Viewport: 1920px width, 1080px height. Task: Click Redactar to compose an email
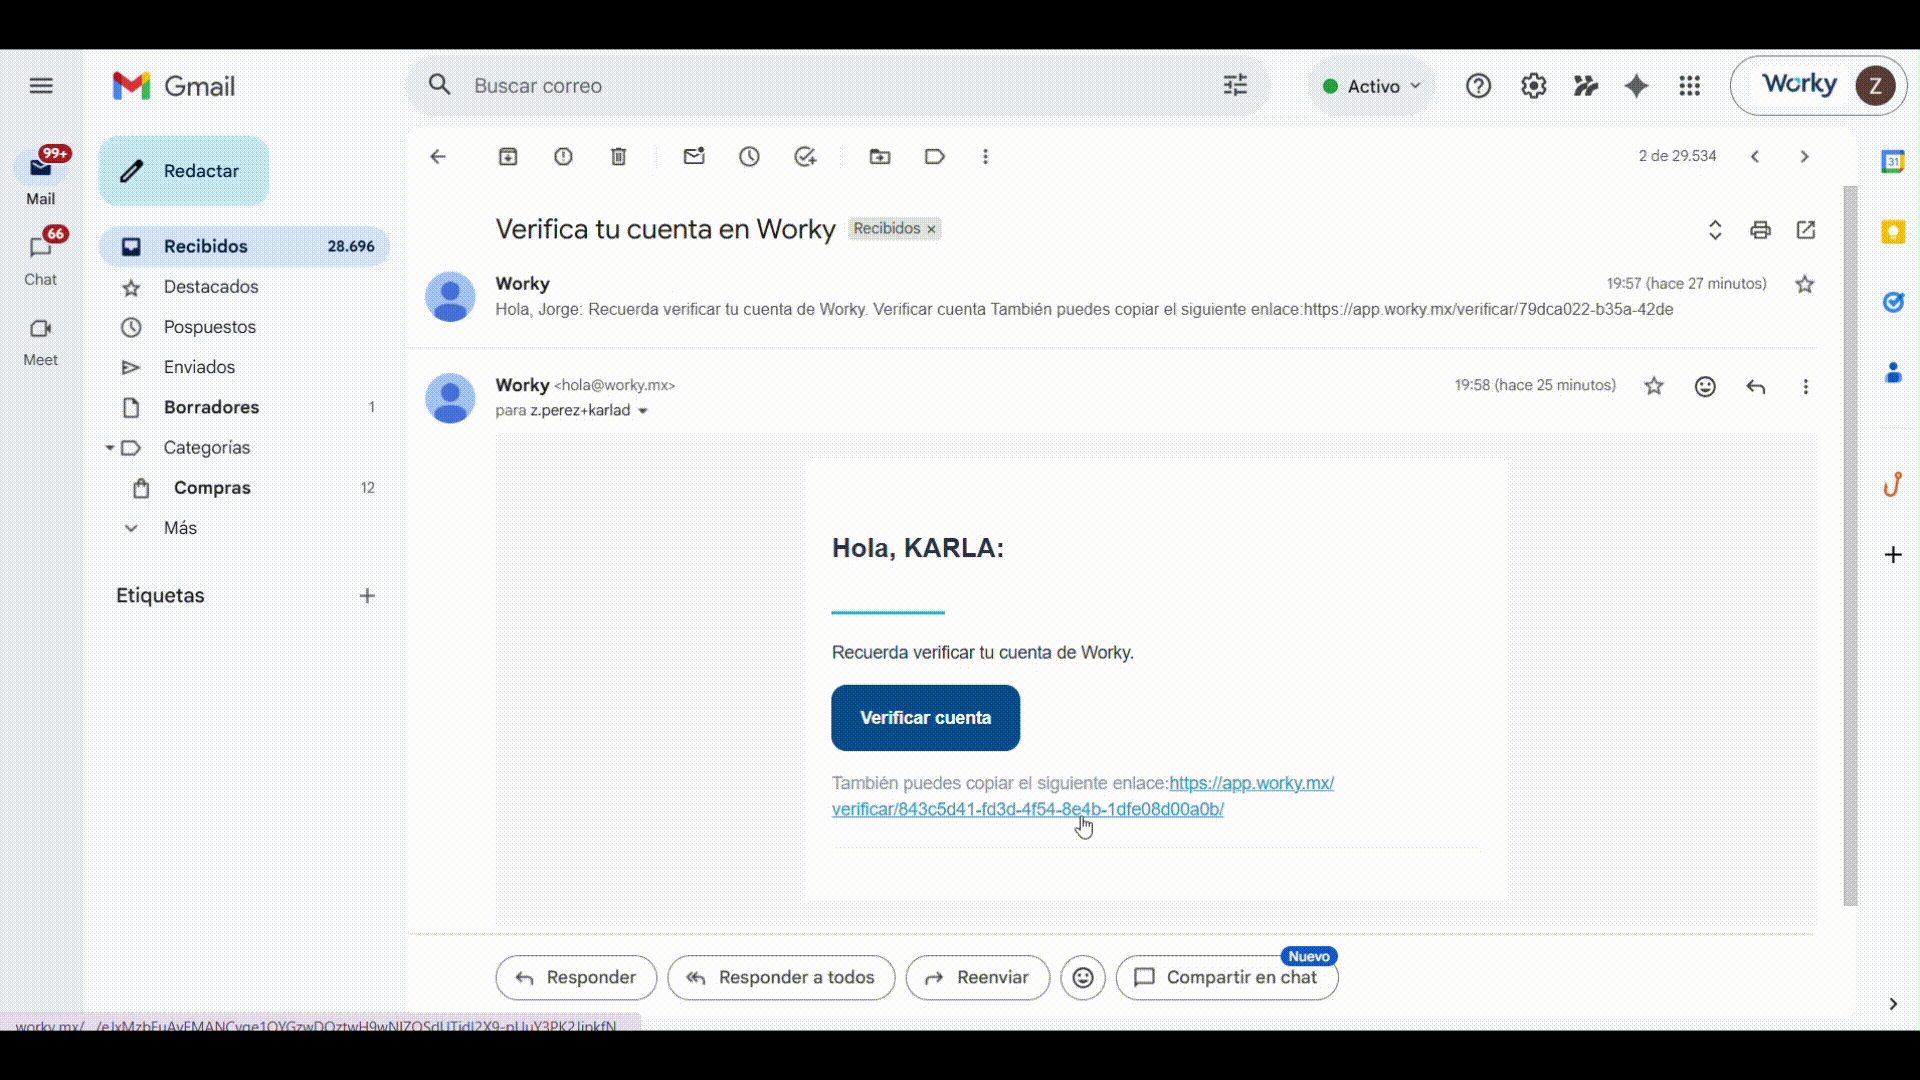pyautogui.click(x=184, y=171)
